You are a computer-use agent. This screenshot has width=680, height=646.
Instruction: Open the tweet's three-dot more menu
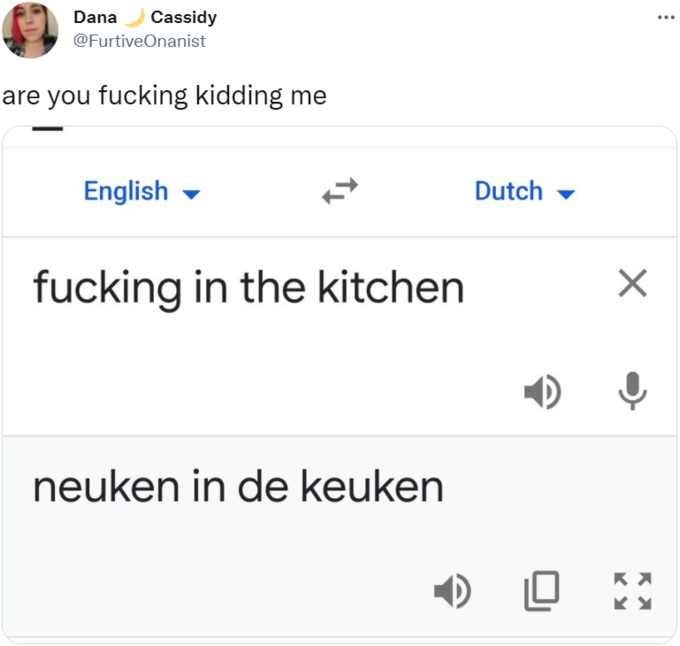pyautogui.click(x=665, y=18)
